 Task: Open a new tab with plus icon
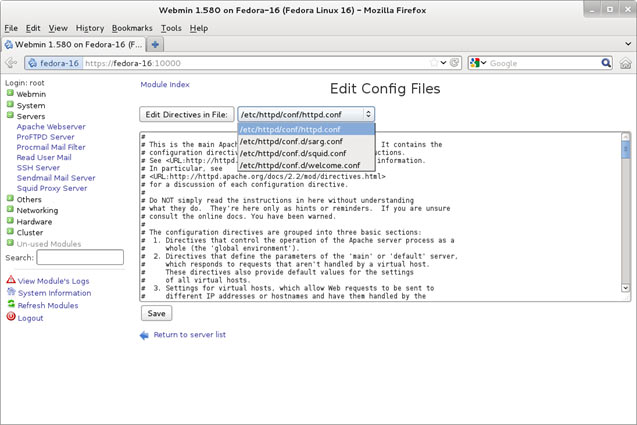pos(155,44)
